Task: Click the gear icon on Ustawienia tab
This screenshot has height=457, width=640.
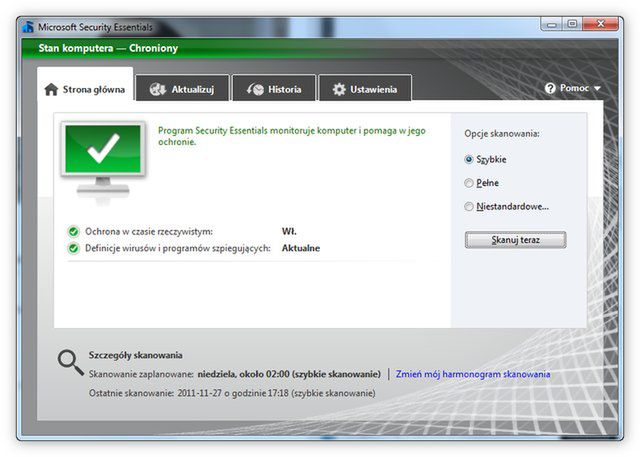Action: 339,89
